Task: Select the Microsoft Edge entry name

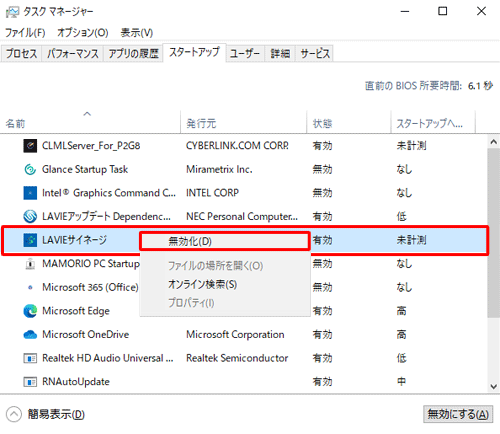Action: coord(76,311)
